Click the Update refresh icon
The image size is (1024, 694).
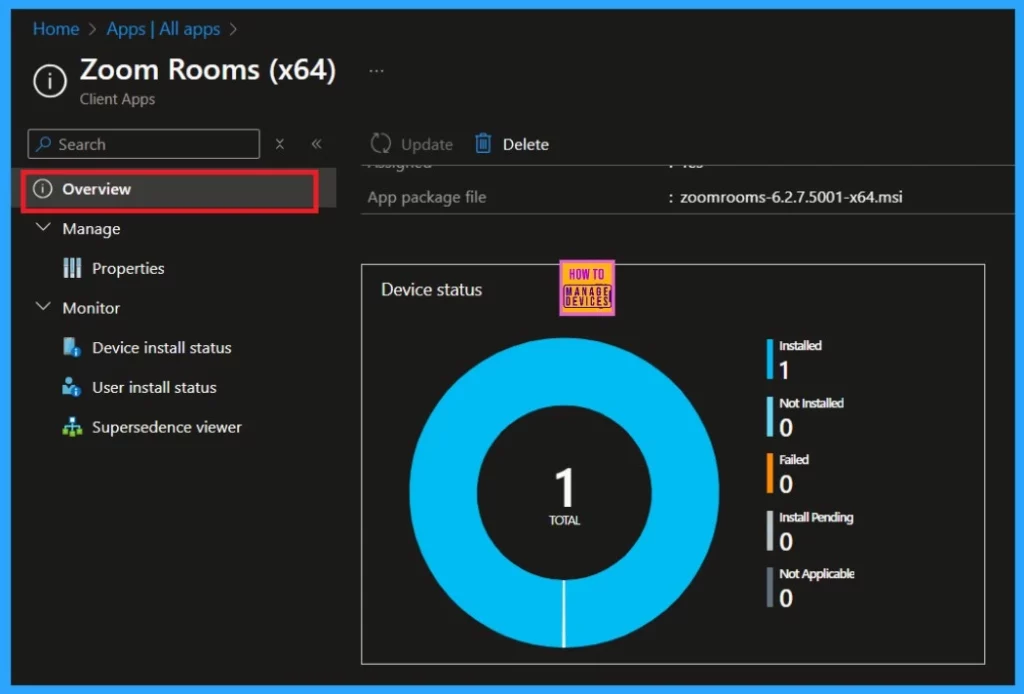click(x=381, y=144)
